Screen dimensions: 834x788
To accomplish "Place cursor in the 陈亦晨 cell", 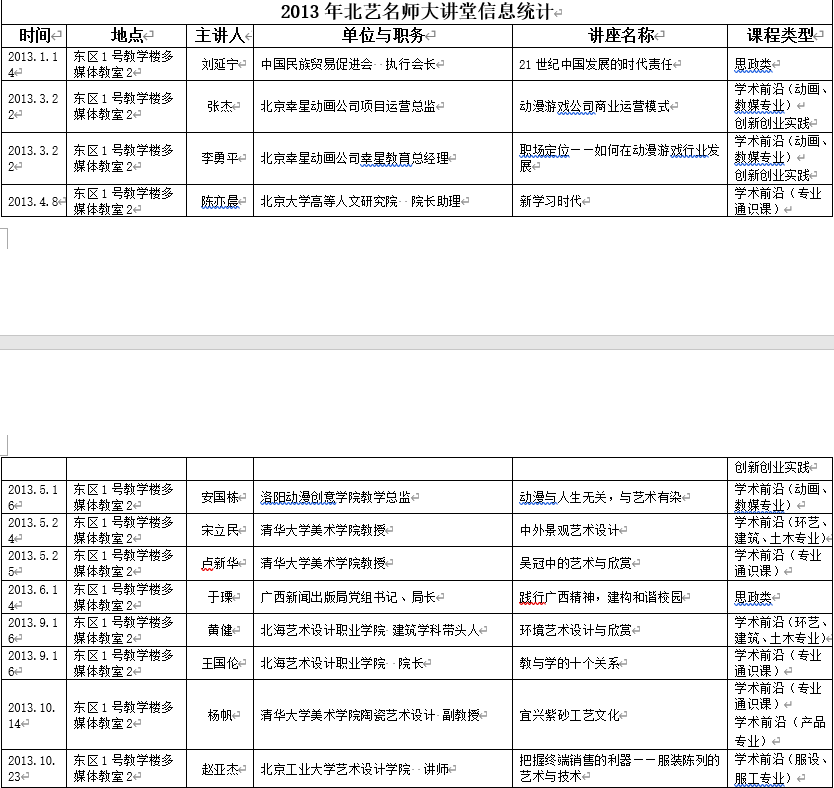I will click(x=217, y=201).
